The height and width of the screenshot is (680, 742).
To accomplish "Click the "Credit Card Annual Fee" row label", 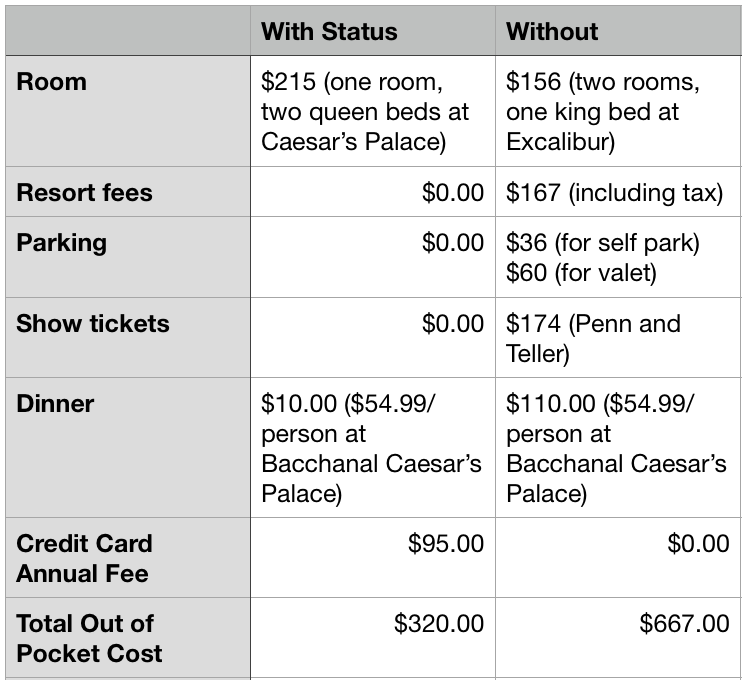I will pyautogui.click(x=84, y=558).
